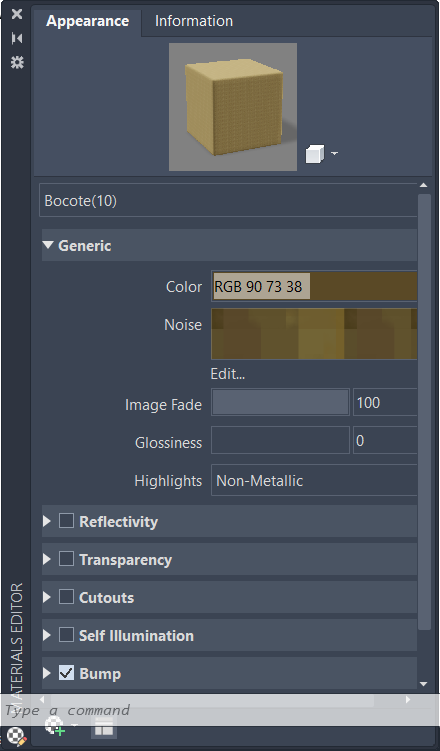Open the Highlights Non-Metallic dropdown
440x751 pixels.
point(314,480)
